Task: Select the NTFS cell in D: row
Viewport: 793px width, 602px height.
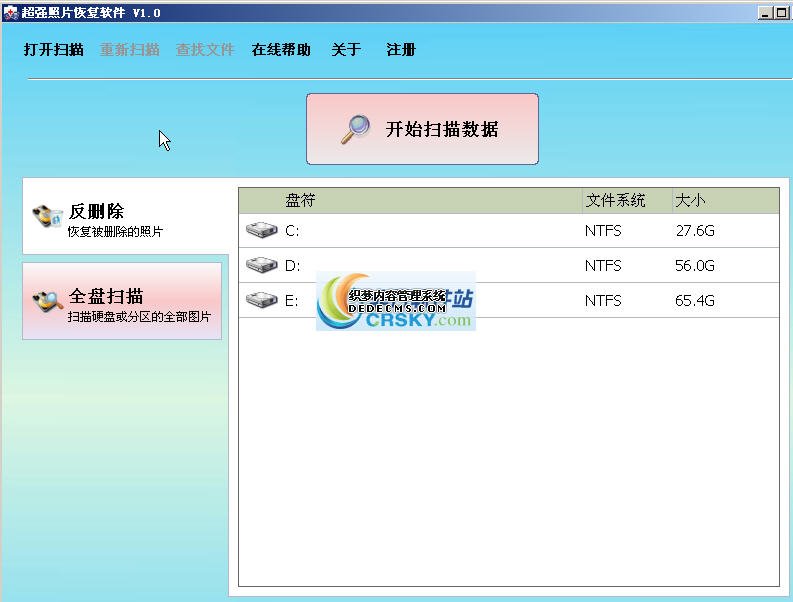Action: 603,266
